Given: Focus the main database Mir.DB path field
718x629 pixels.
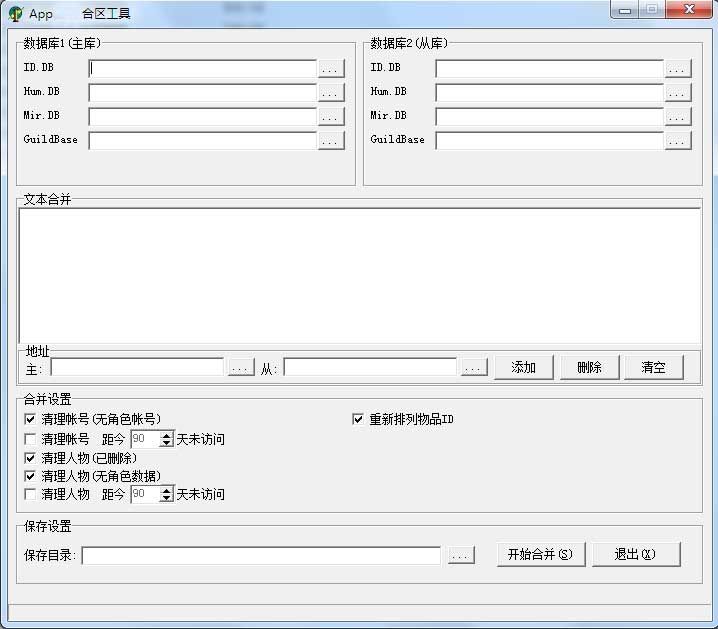Looking at the screenshot, I should point(202,116).
